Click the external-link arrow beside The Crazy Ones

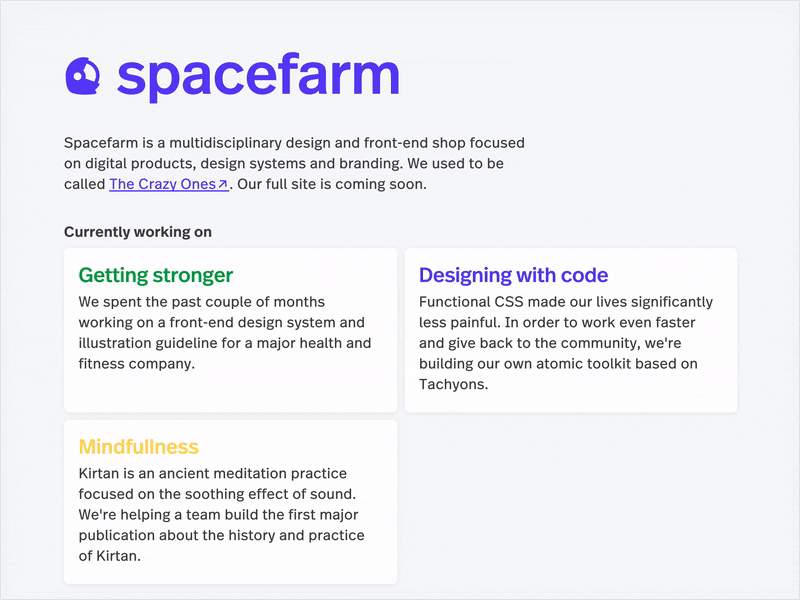(222, 183)
